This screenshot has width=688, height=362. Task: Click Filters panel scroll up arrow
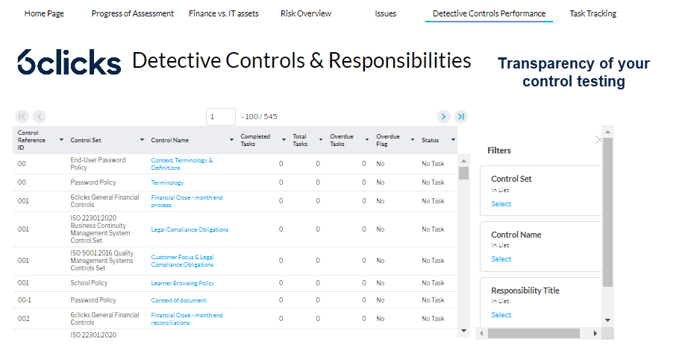607,132
